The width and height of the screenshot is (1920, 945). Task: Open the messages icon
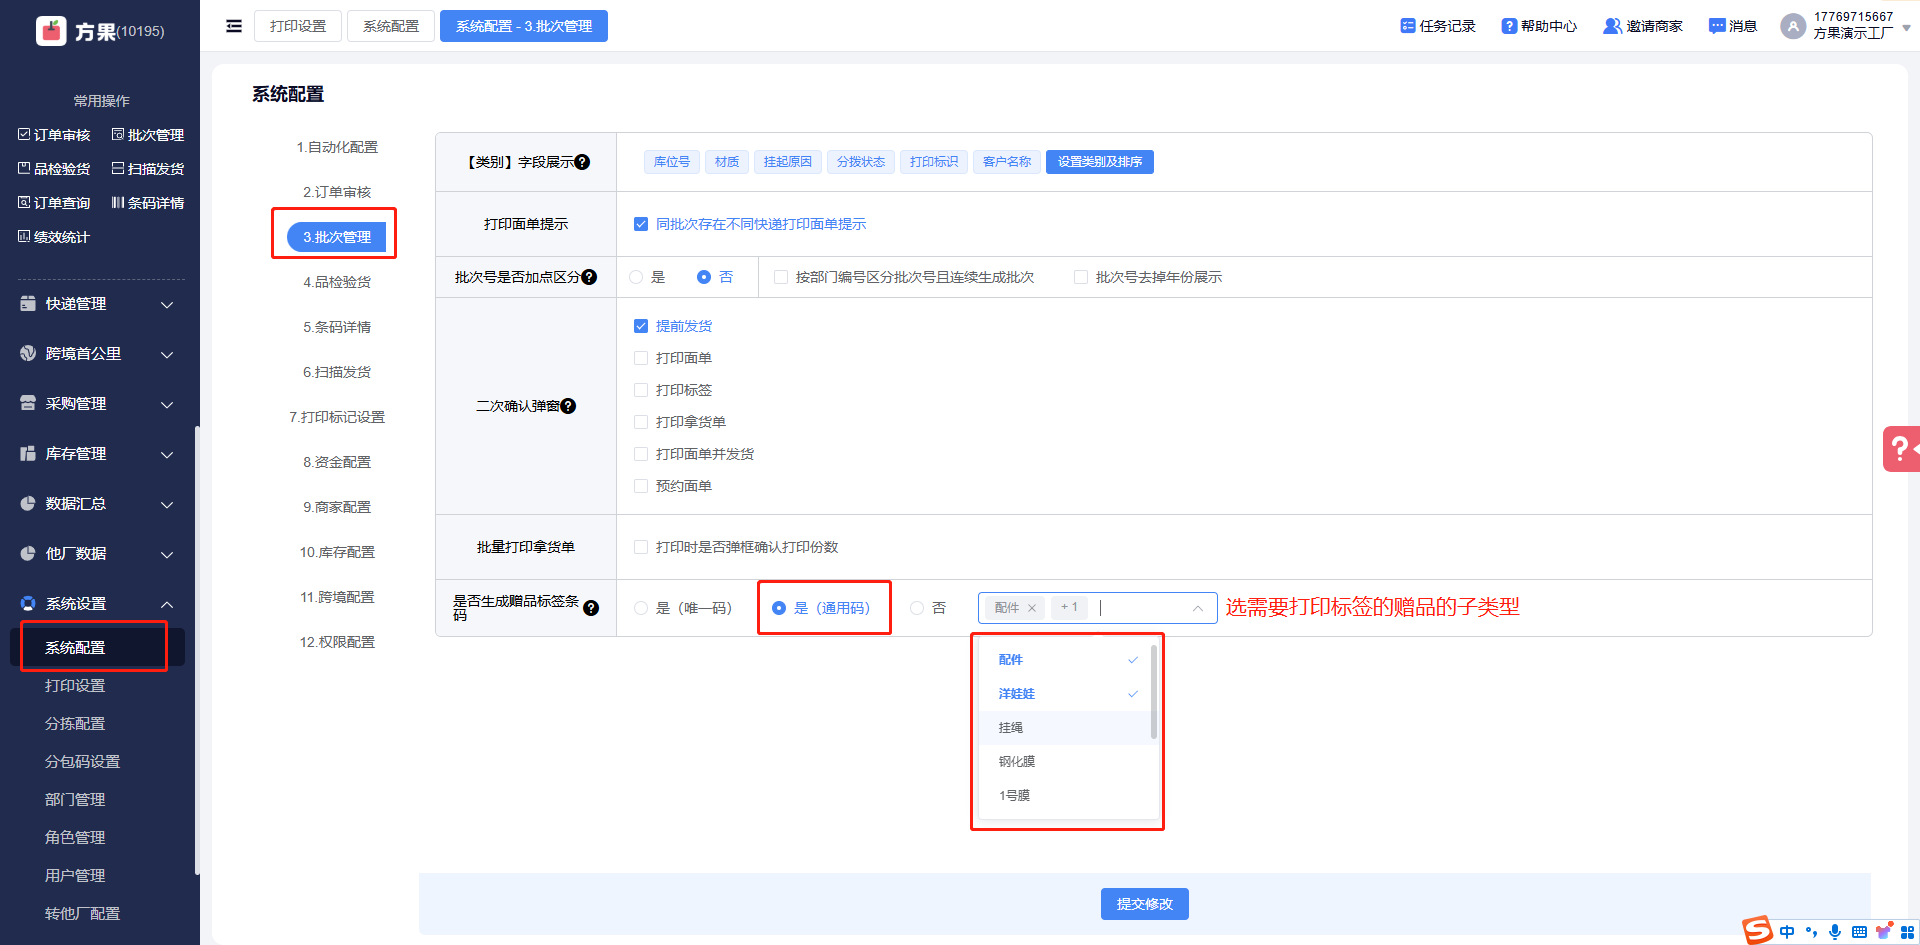click(1717, 26)
